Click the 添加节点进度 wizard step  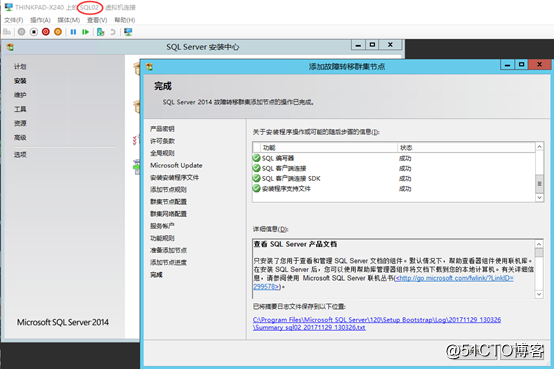click(x=168, y=262)
